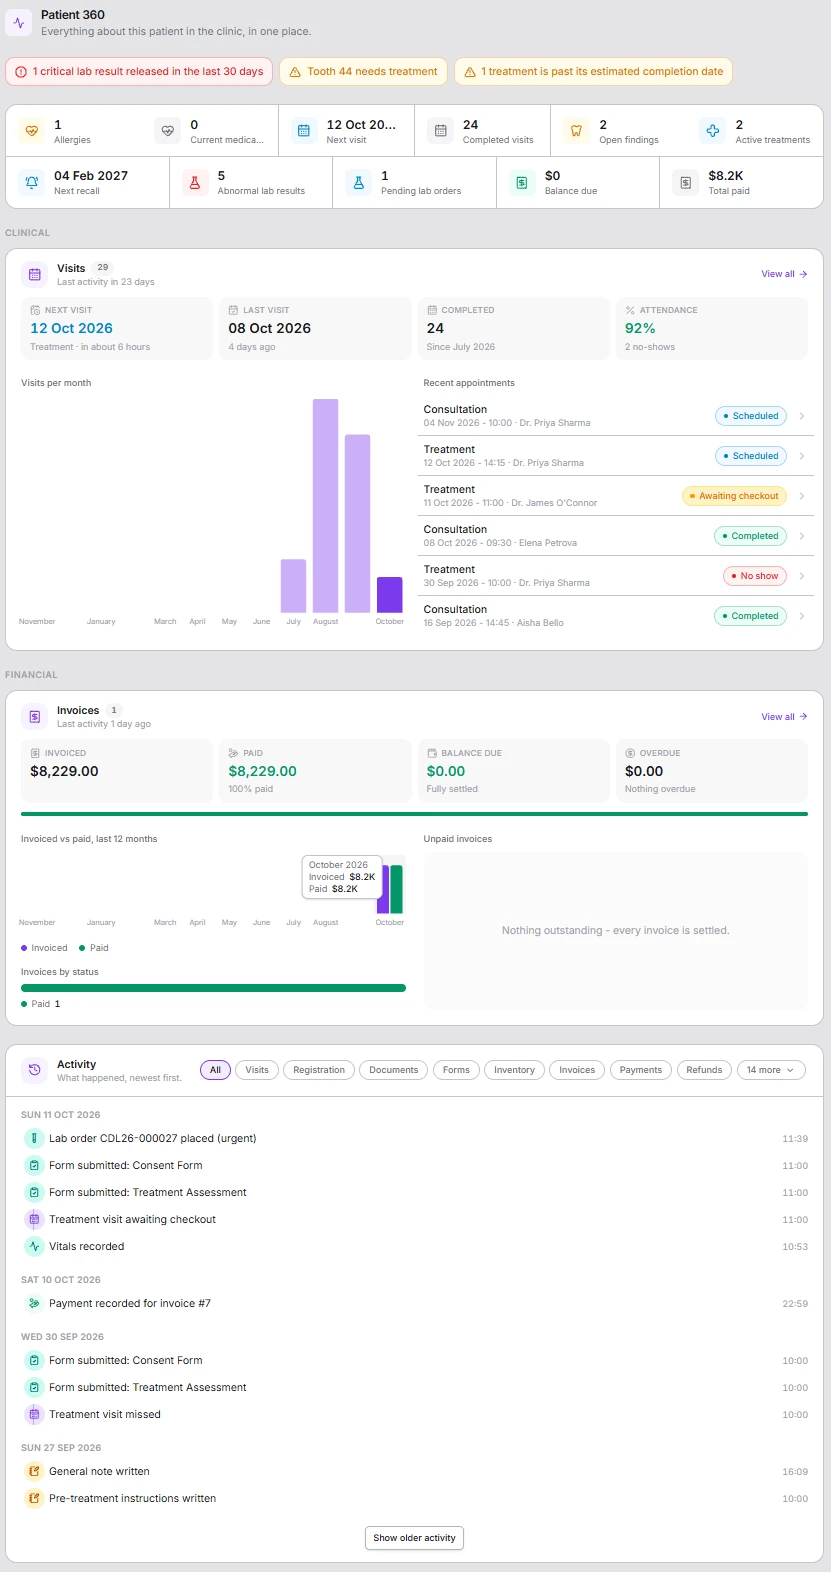Click the Completed visits calendar icon
Viewport: 831px width, 1572px height.
440,131
